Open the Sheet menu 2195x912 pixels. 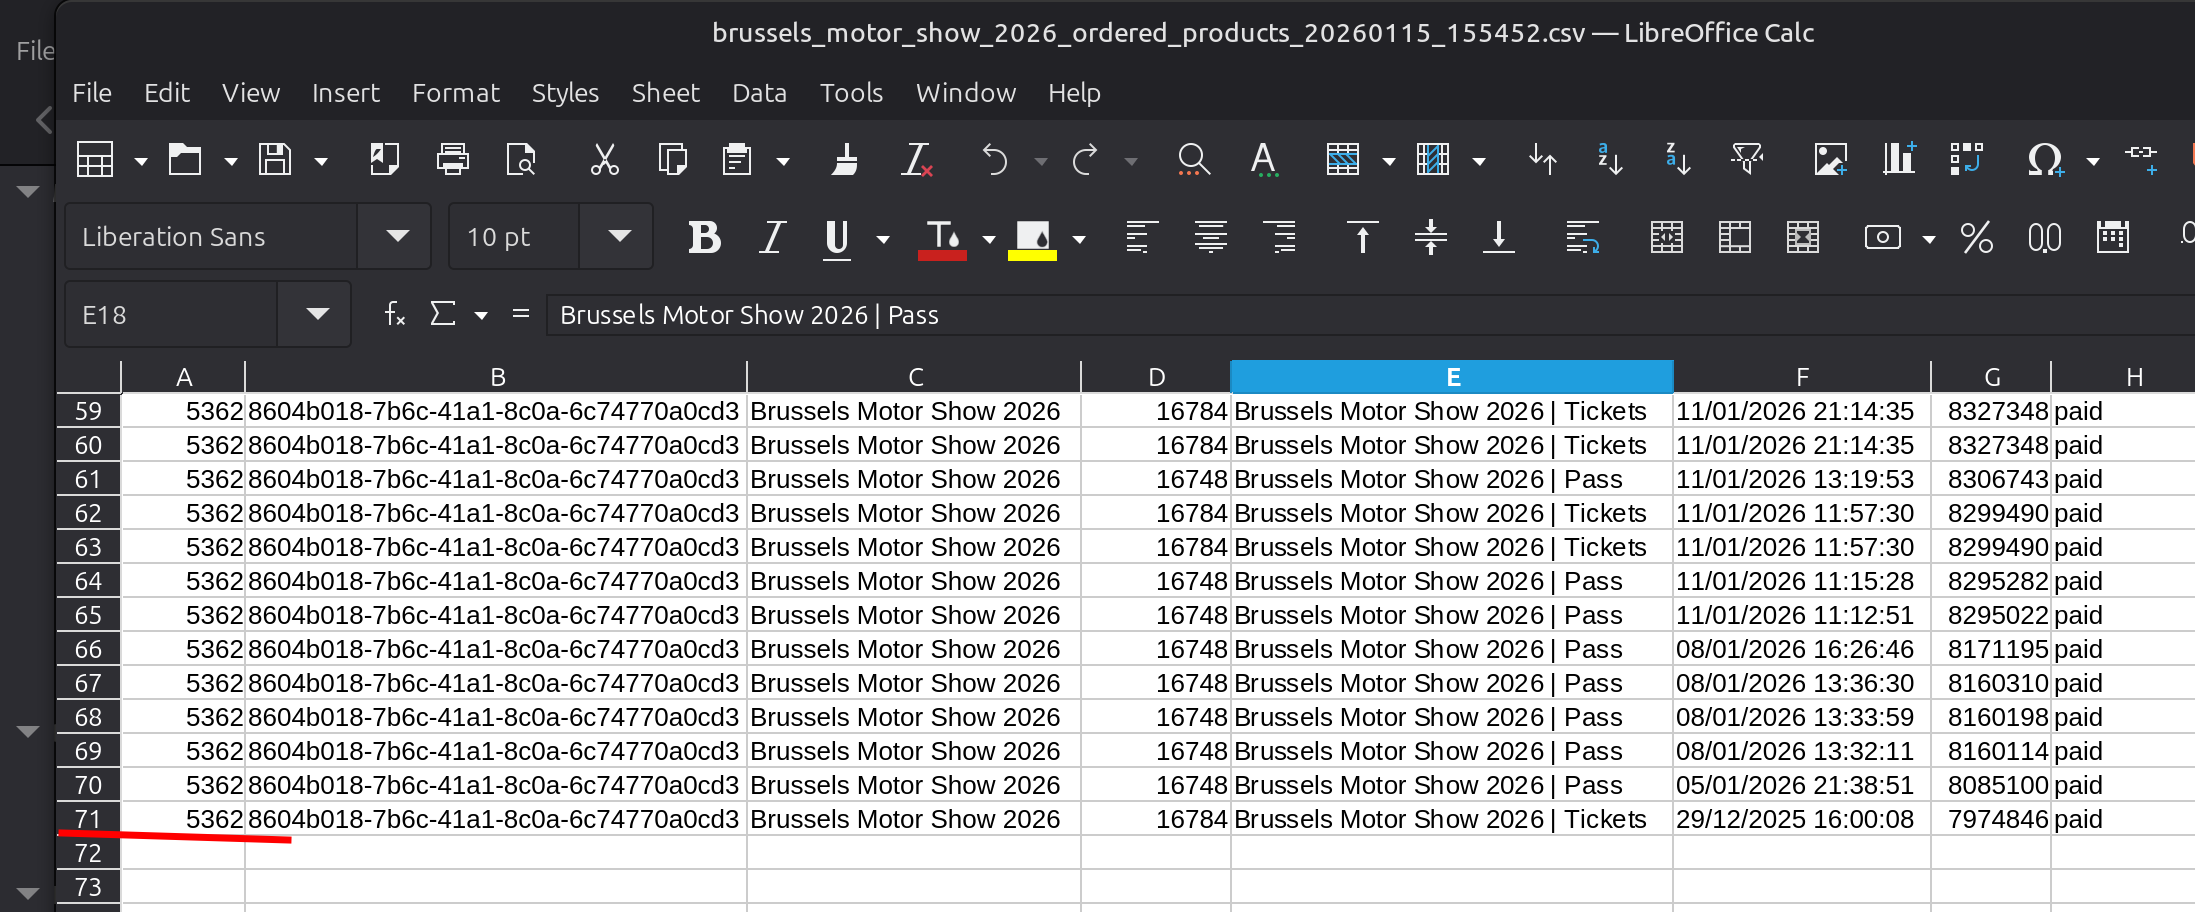(665, 93)
